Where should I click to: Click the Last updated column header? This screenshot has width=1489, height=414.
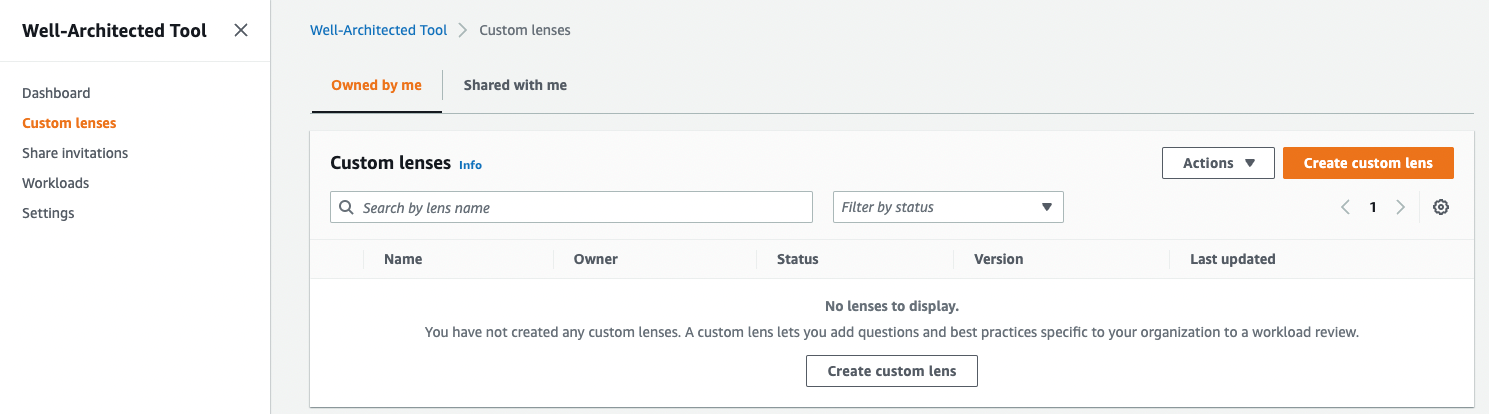(x=1233, y=259)
